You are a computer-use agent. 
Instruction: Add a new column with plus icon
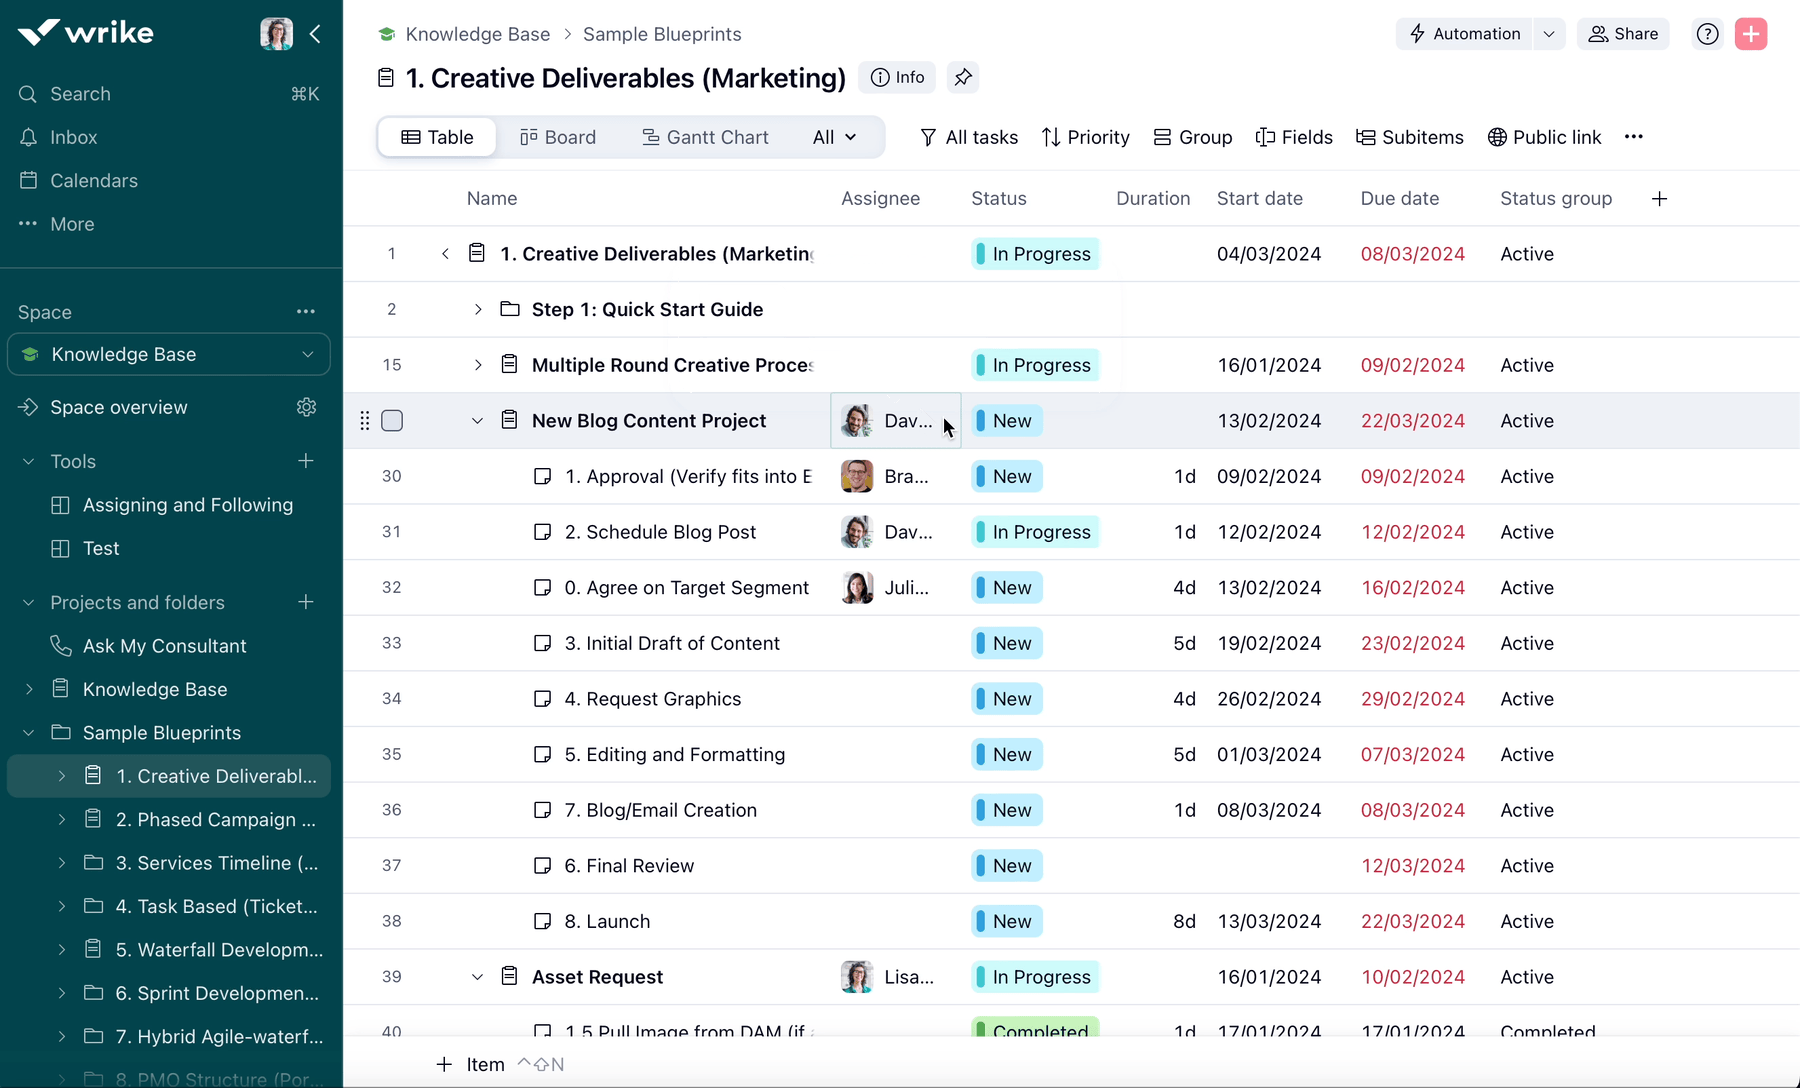point(1659,199)
